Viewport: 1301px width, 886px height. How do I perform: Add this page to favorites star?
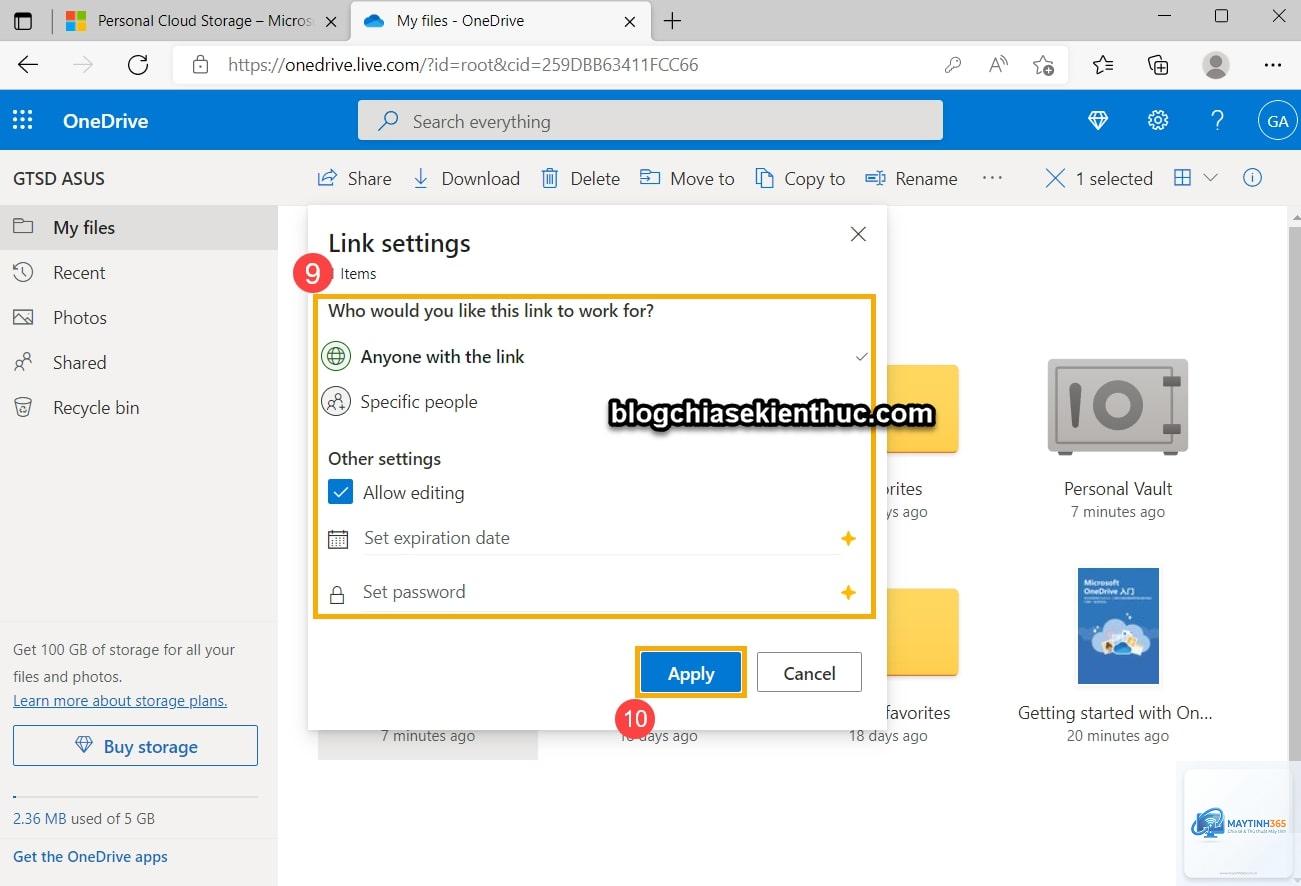[x=1043, y=65]
